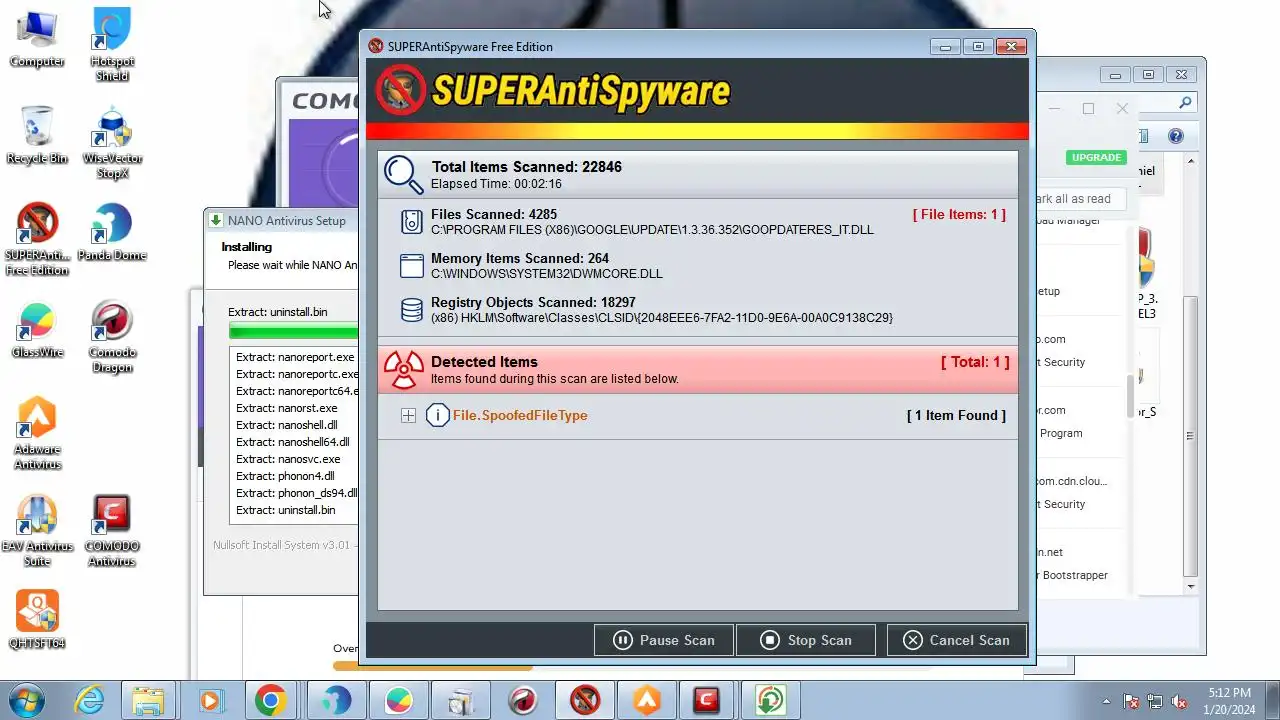Select WiseVector StopX desktop shortcut

pyautogui.click(x=112, y=142)
